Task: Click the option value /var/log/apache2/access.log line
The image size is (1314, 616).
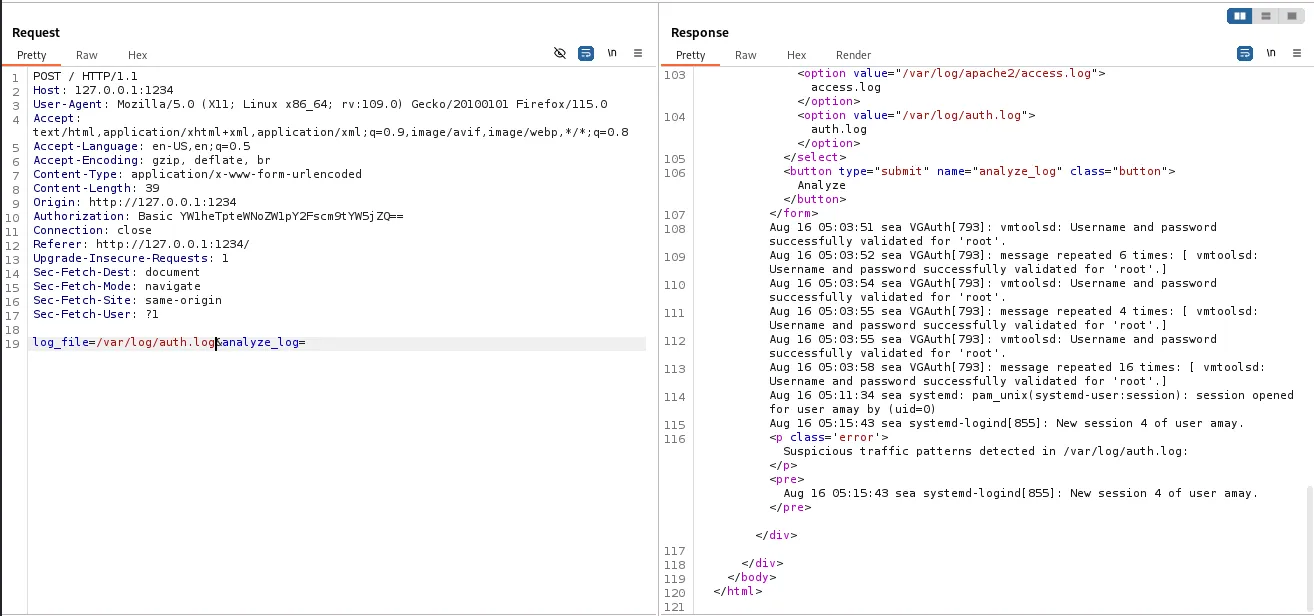Action: pos(951,73)
